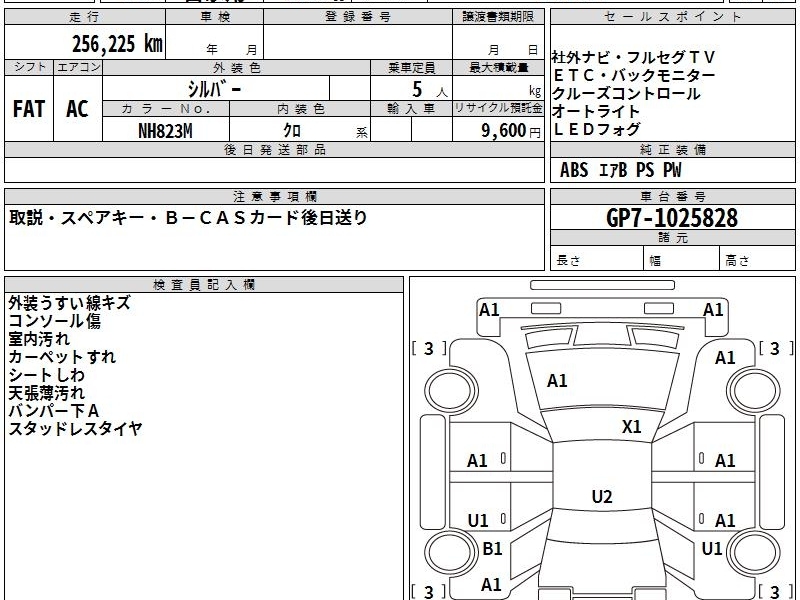This screenshot has height=600, width=800.
Task: Click the 内装色 header cell
Action: (x=300, y=109)
